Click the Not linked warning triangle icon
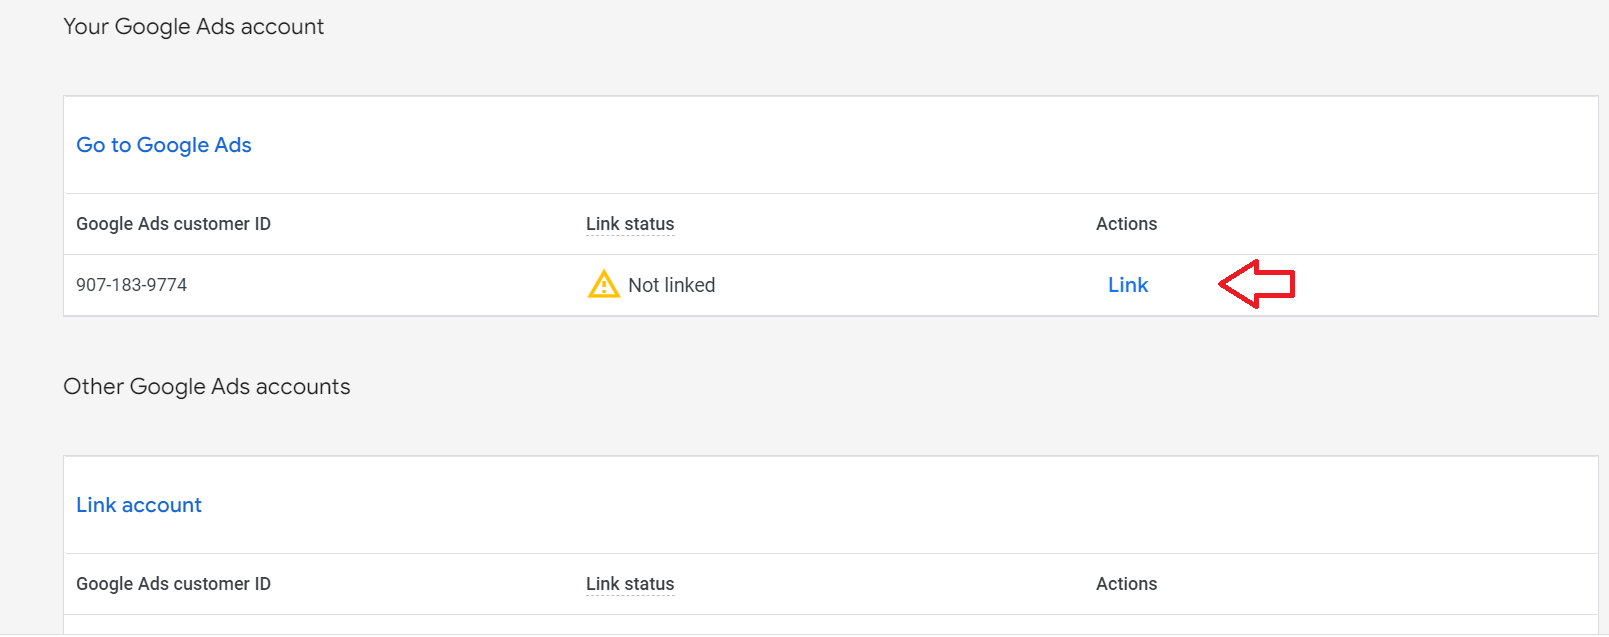The image size is (1609, 637). pos(603,285)
